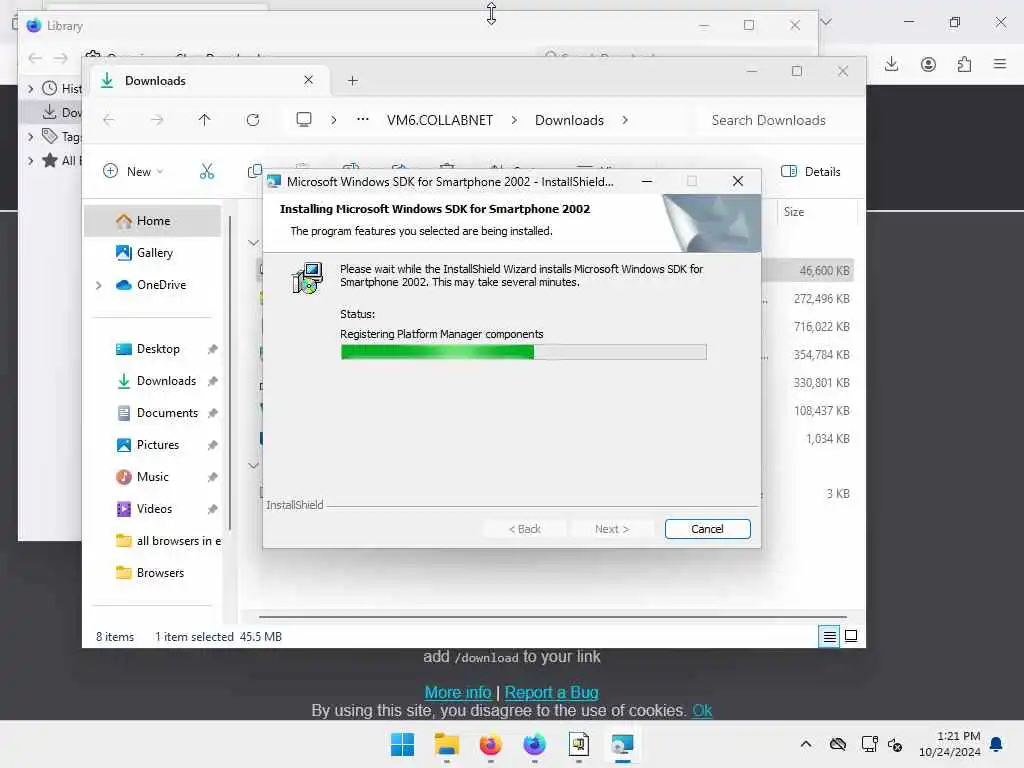Expand chevron after VM6.COLLABNET
This screenshot has height=768, width=1024.
click(x=514, y=120)
